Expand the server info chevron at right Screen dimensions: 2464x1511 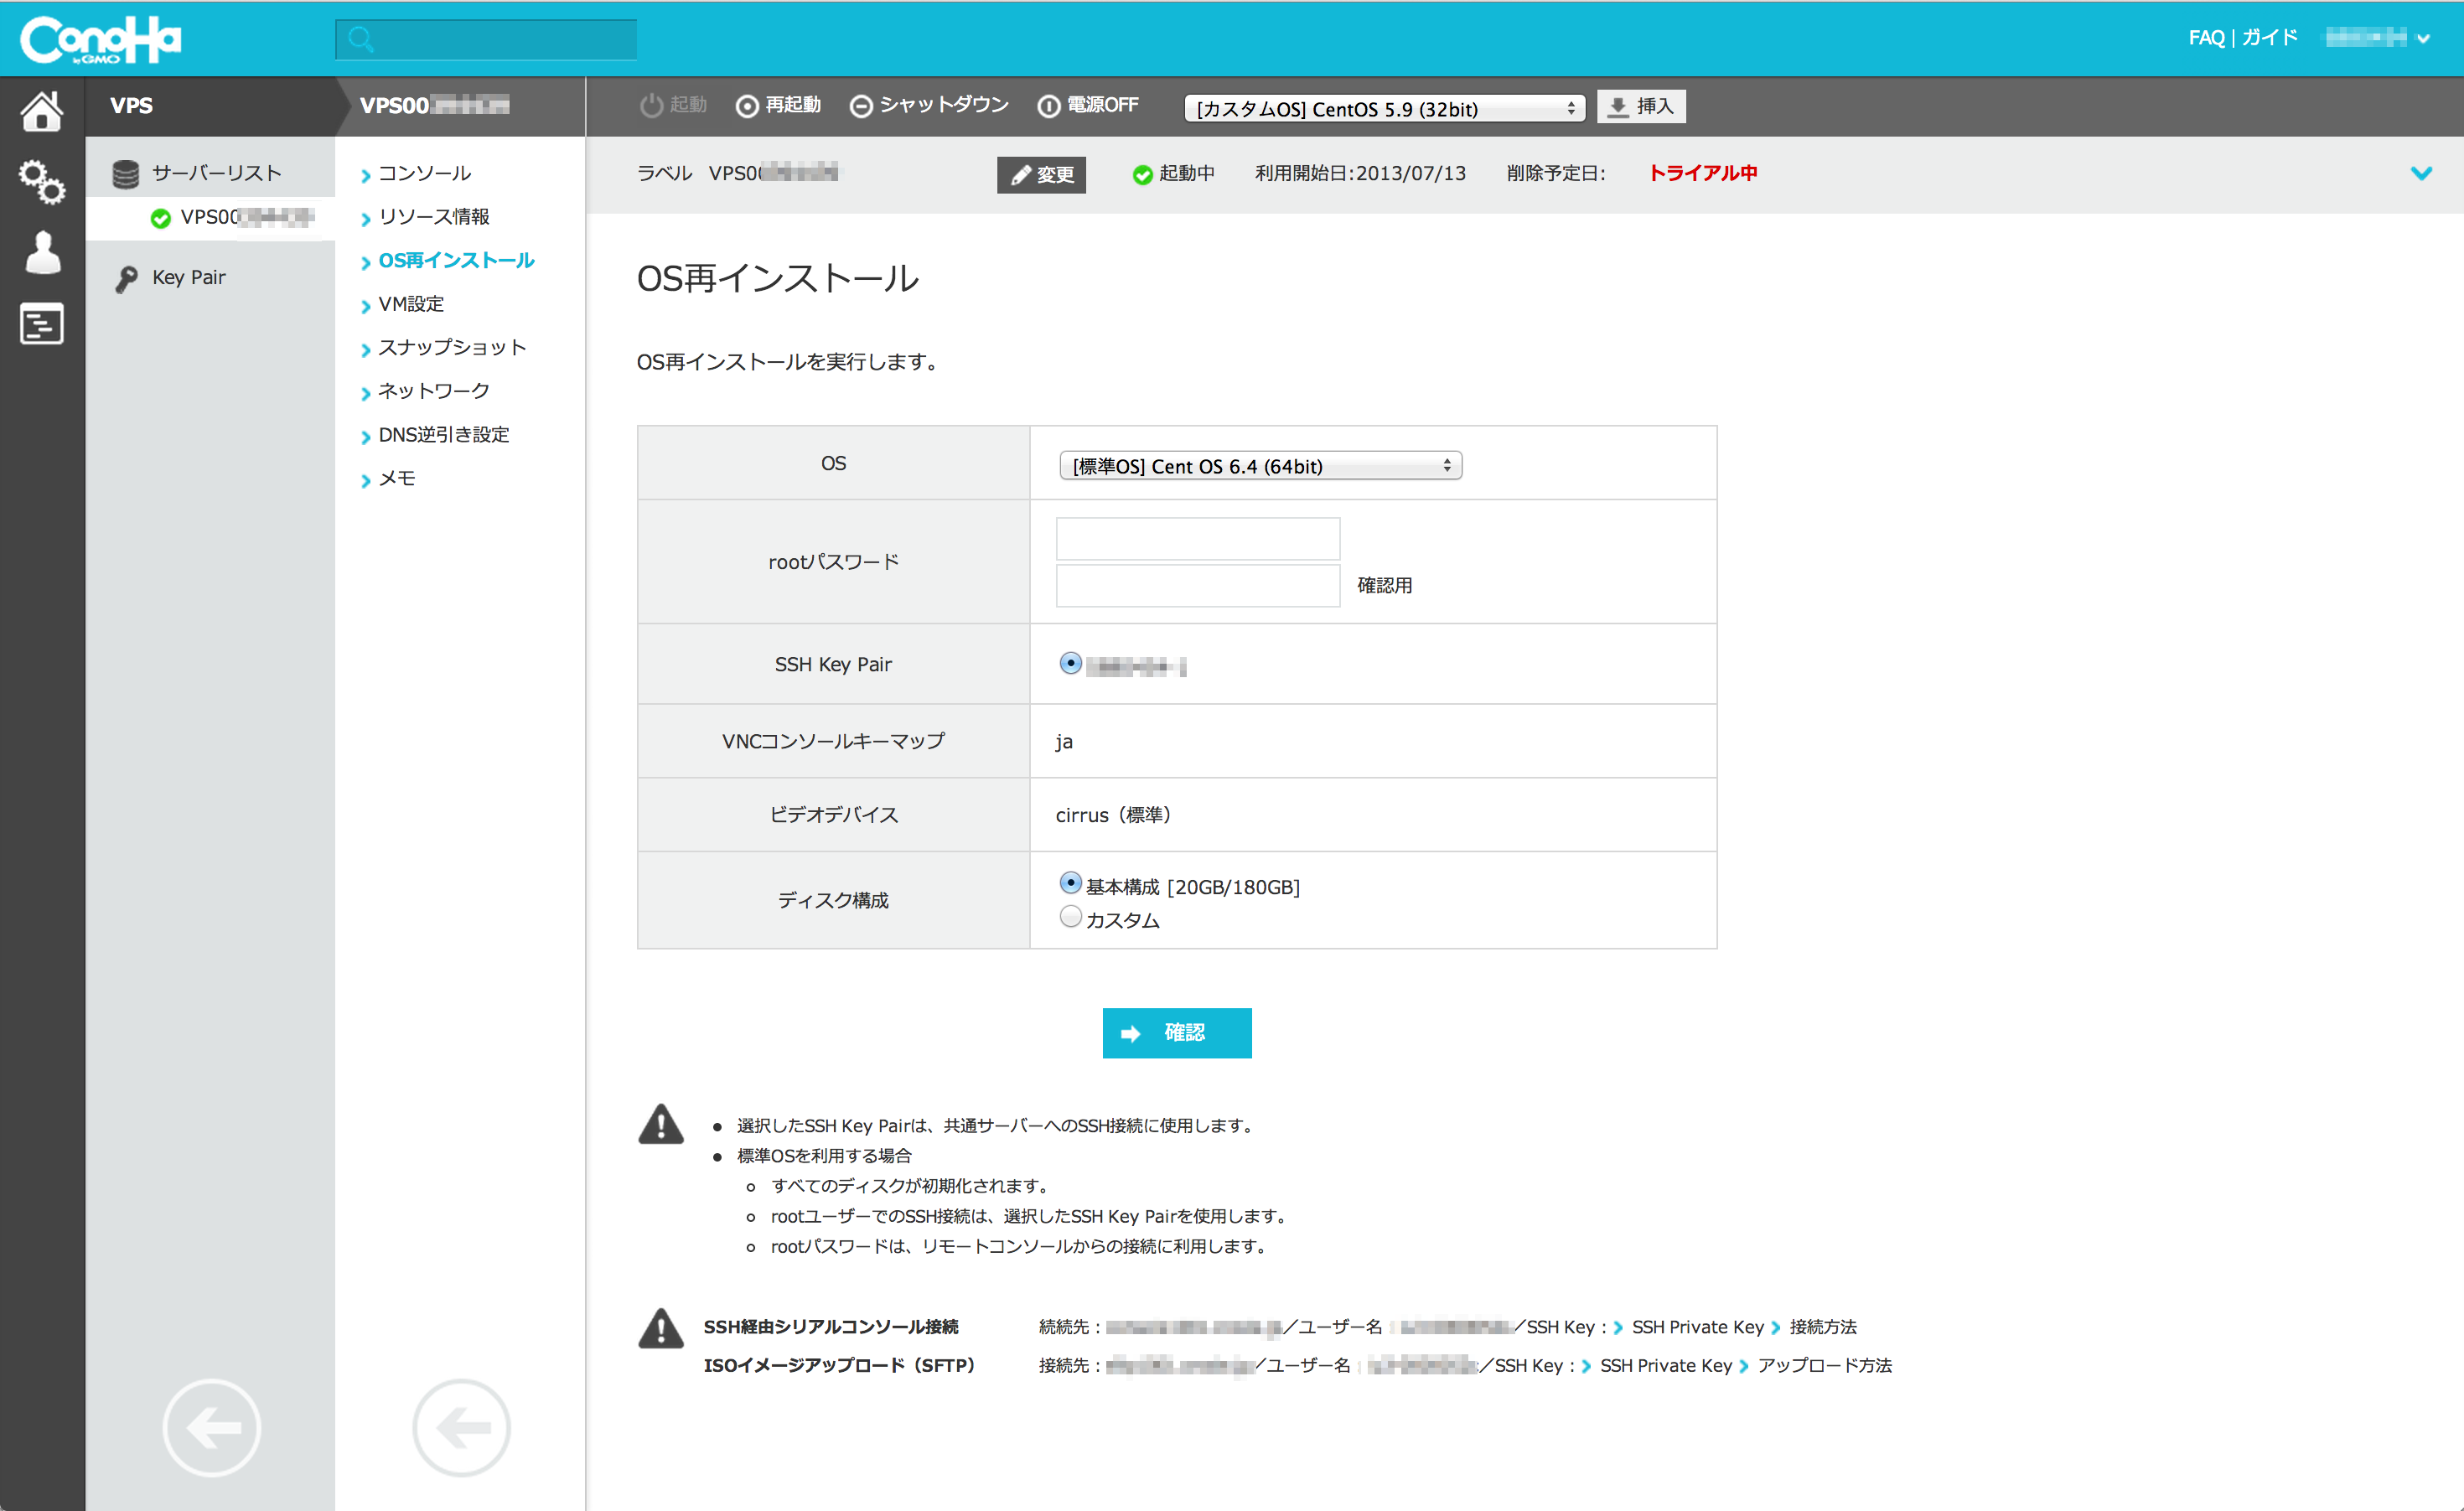(x=2420, y=173)
